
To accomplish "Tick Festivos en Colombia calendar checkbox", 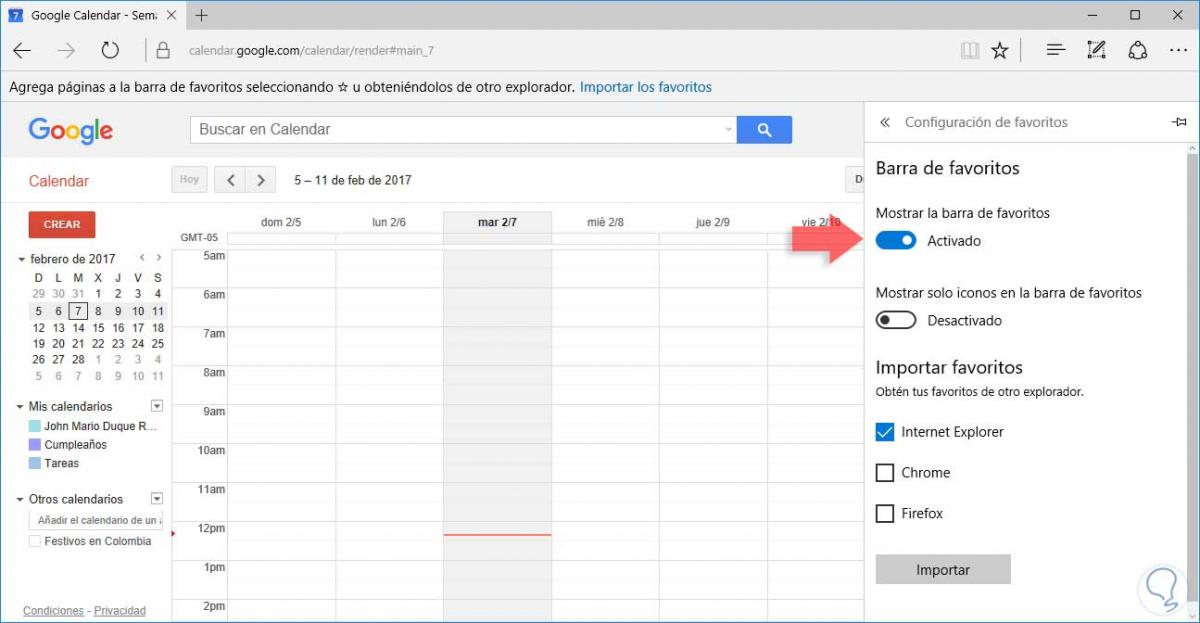I will pyautogui.click(x=35, y=541).
